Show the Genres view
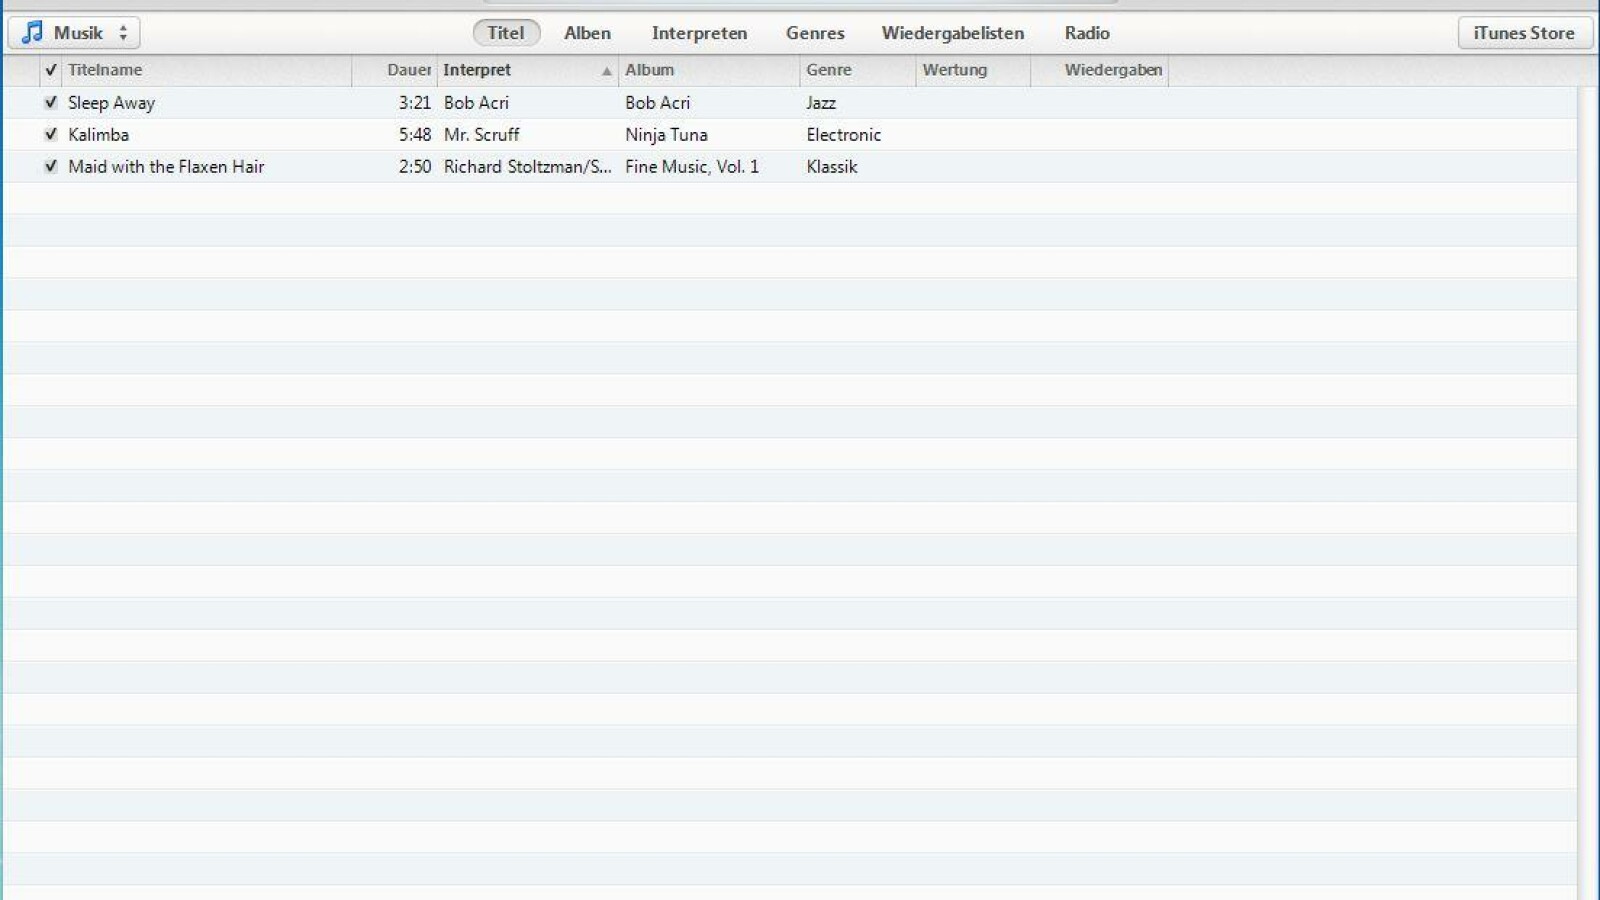 (815, 33)
